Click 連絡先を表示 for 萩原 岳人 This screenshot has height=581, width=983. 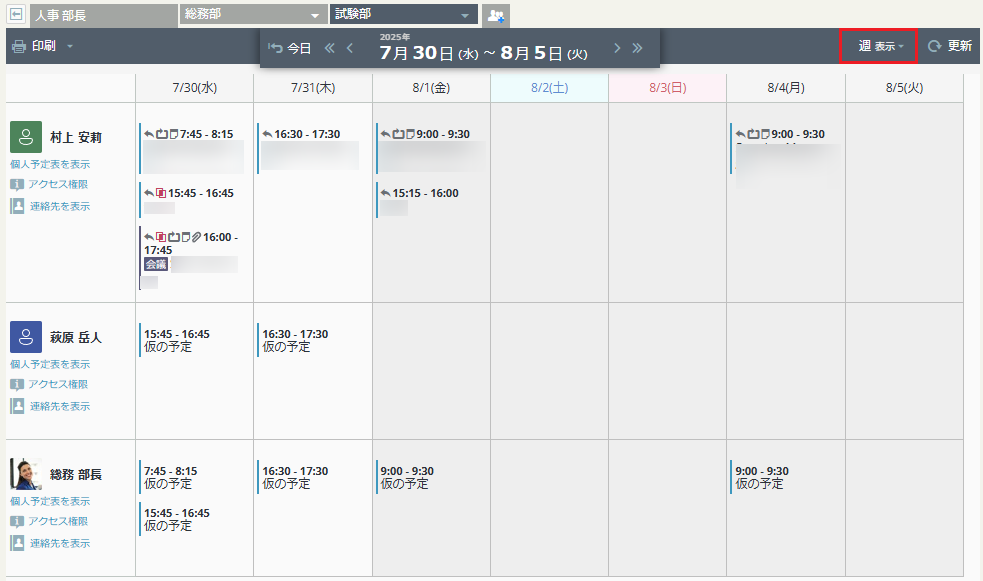60,406
